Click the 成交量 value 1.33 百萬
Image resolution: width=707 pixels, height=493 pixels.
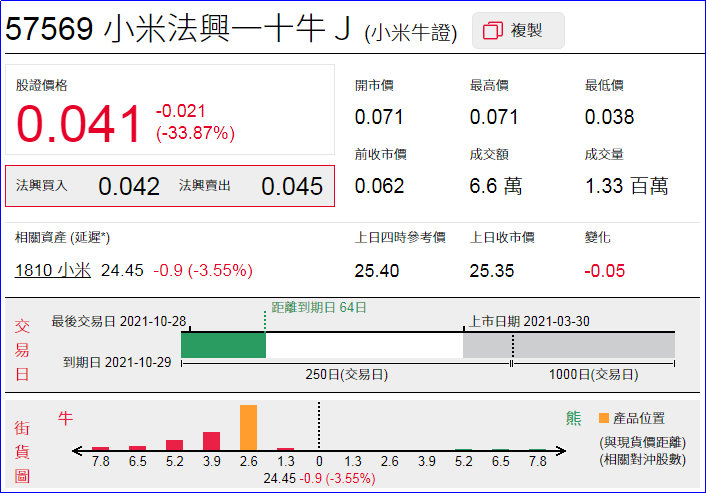[626, 186]
